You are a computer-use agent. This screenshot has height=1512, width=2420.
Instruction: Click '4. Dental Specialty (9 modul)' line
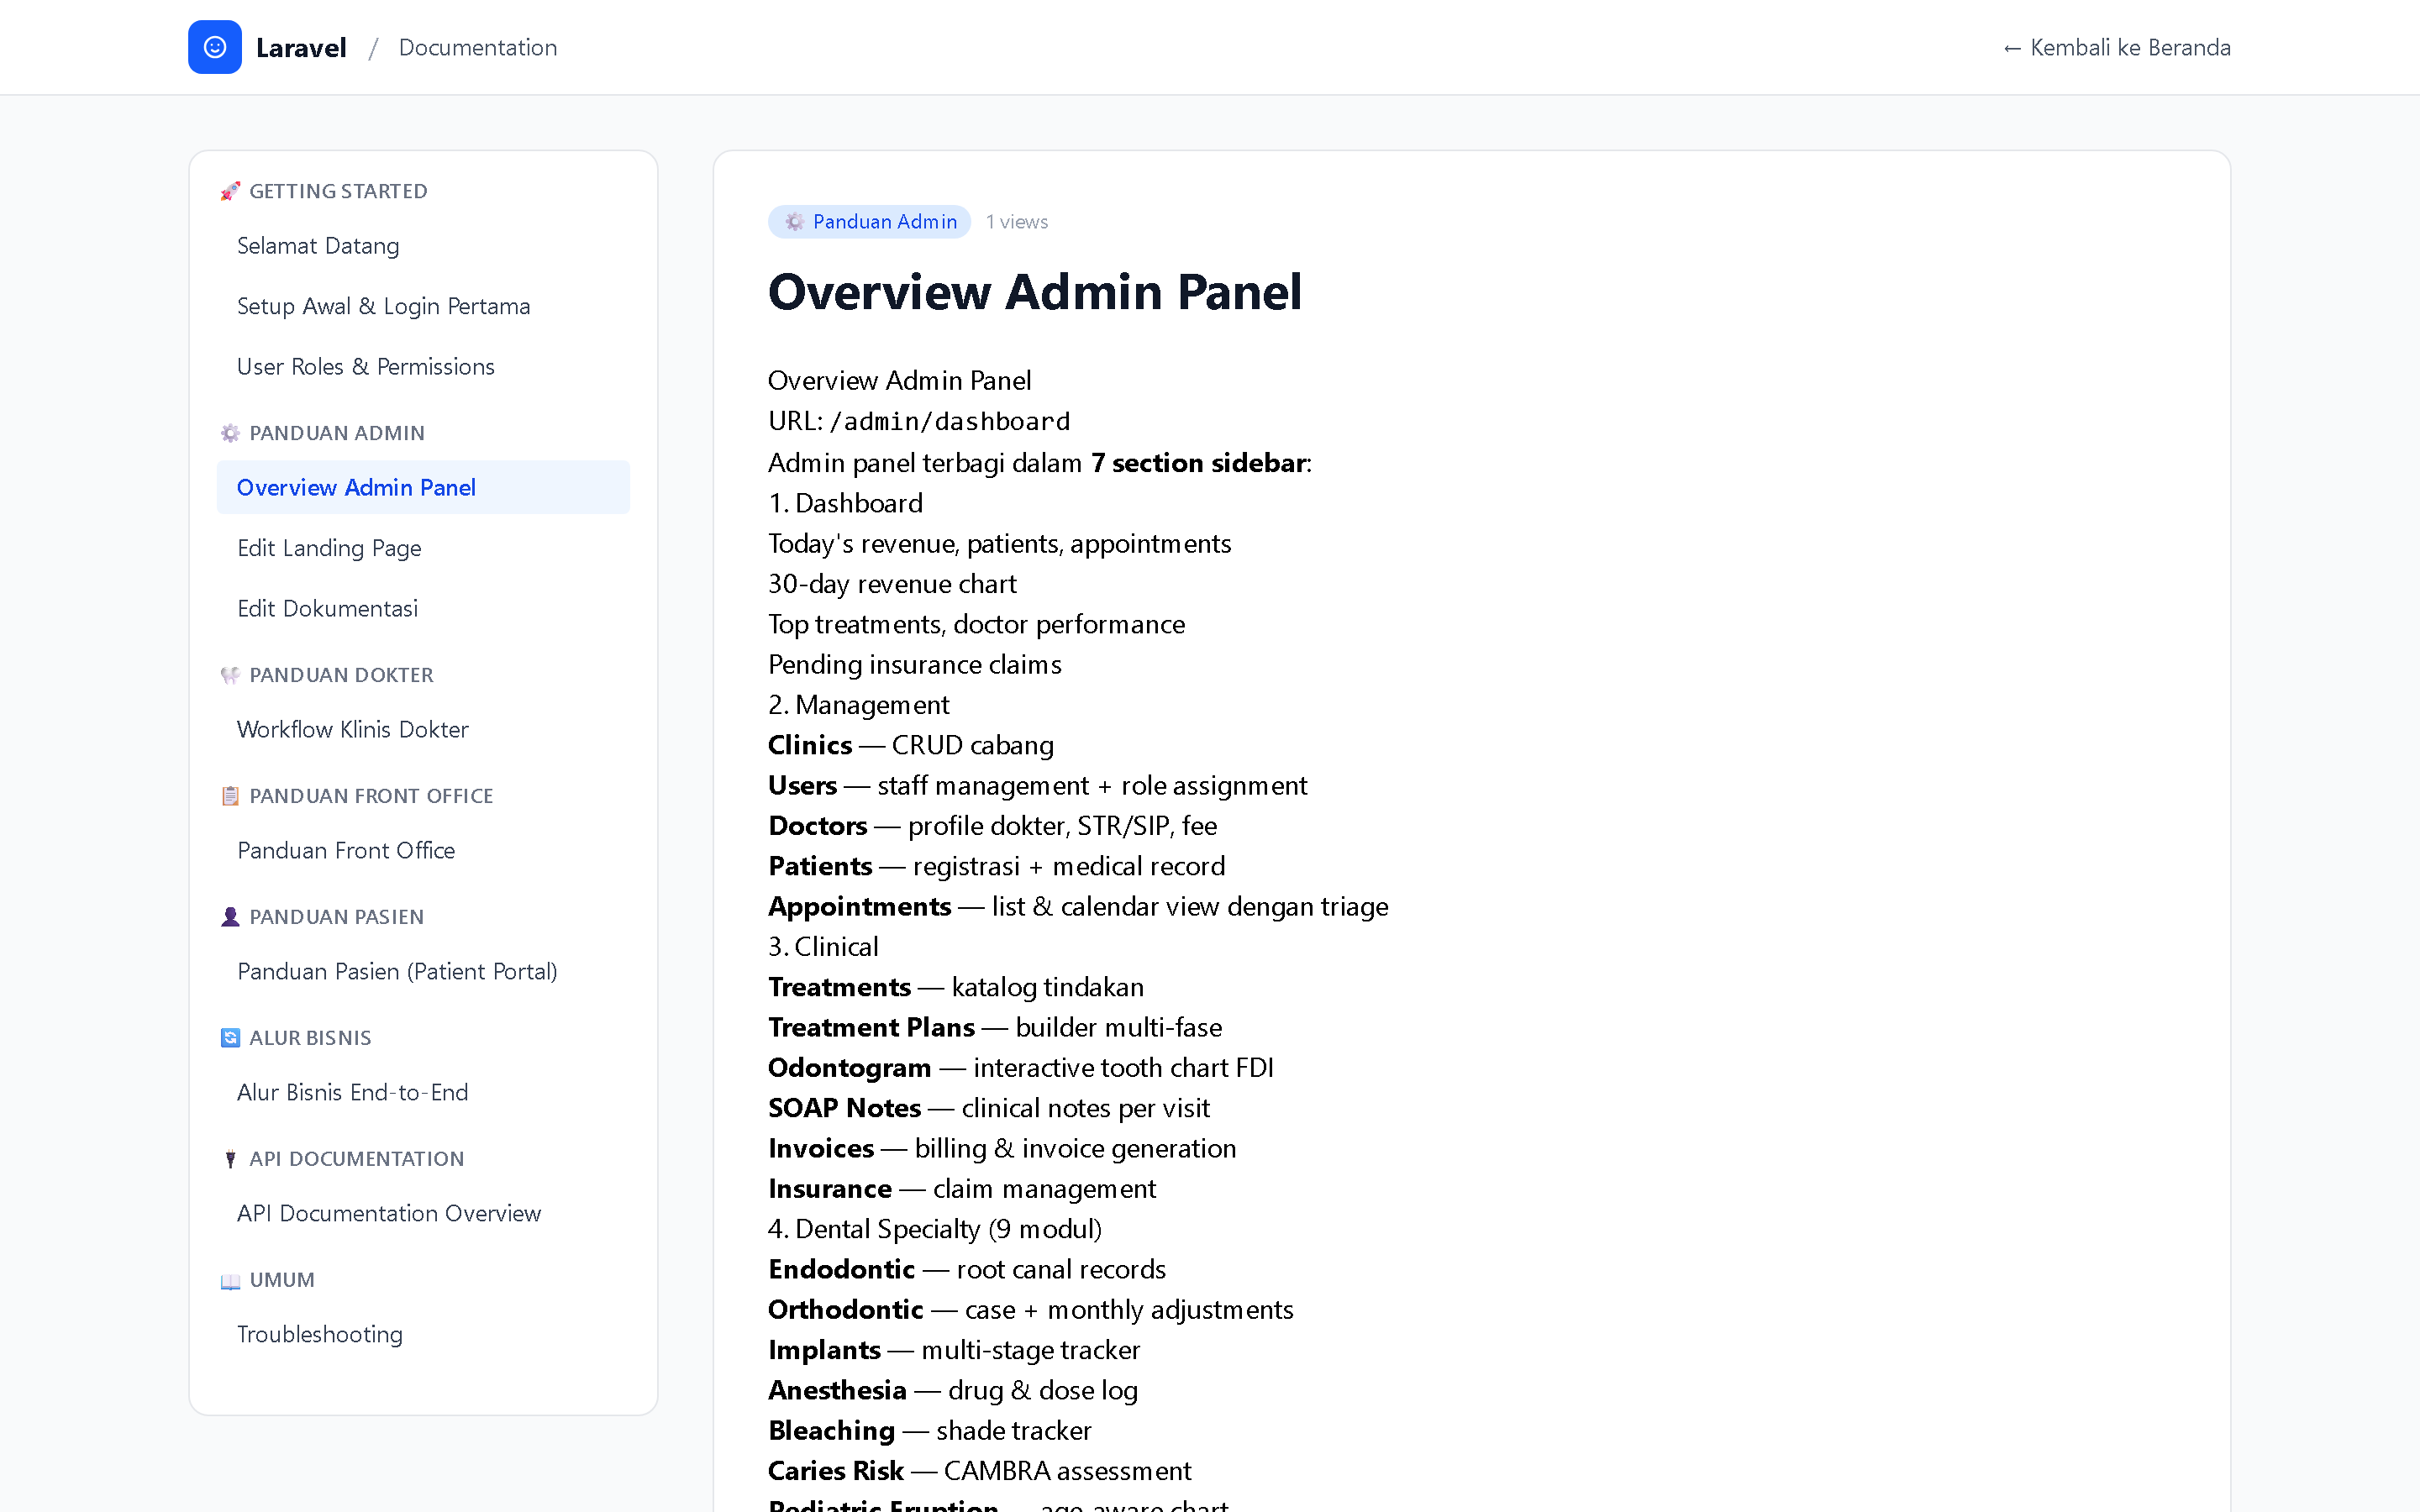[935, 1229]
